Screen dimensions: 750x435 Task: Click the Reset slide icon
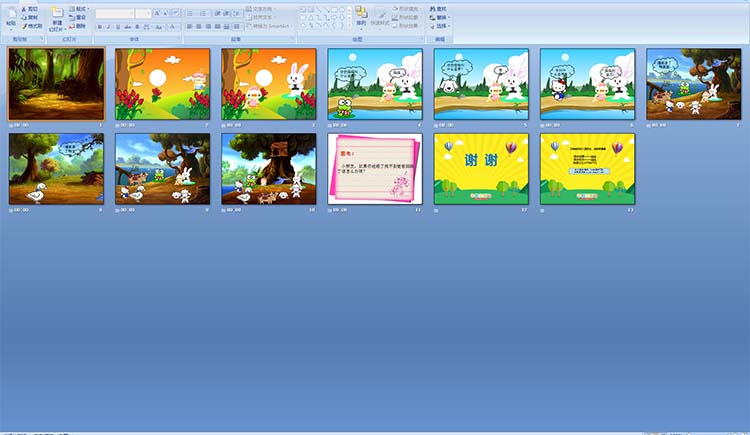click(x=72, y=17)
